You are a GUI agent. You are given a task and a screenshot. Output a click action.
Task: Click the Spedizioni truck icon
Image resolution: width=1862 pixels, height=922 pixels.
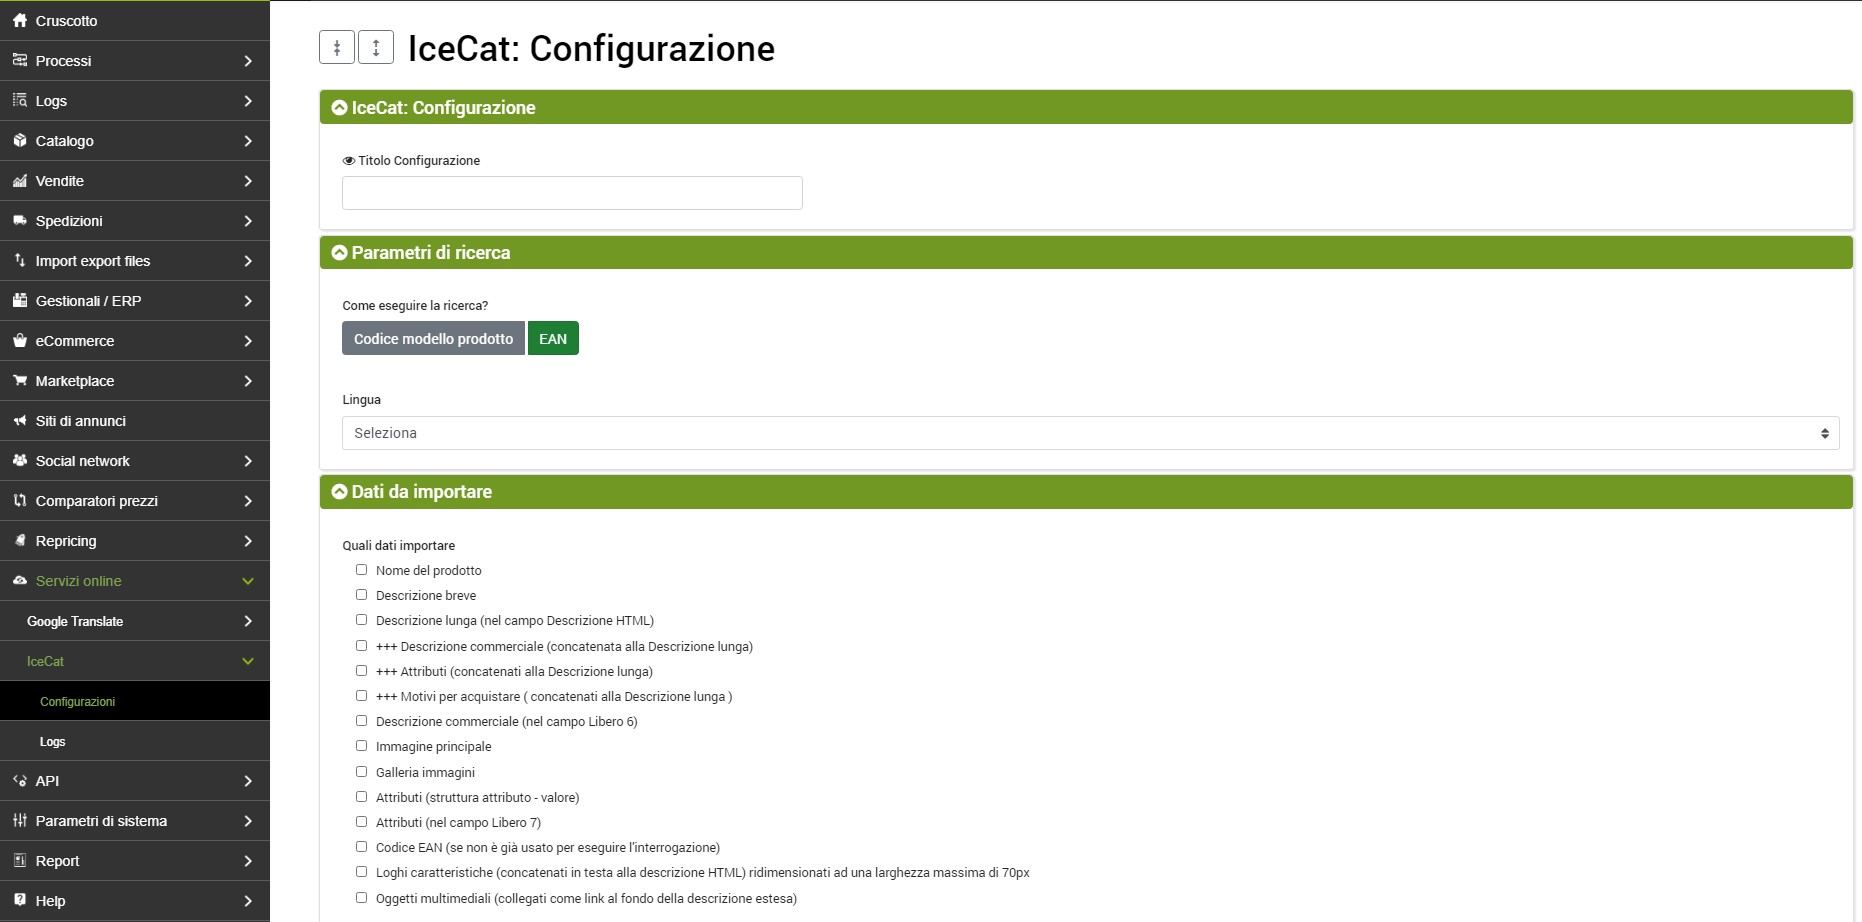19,220
